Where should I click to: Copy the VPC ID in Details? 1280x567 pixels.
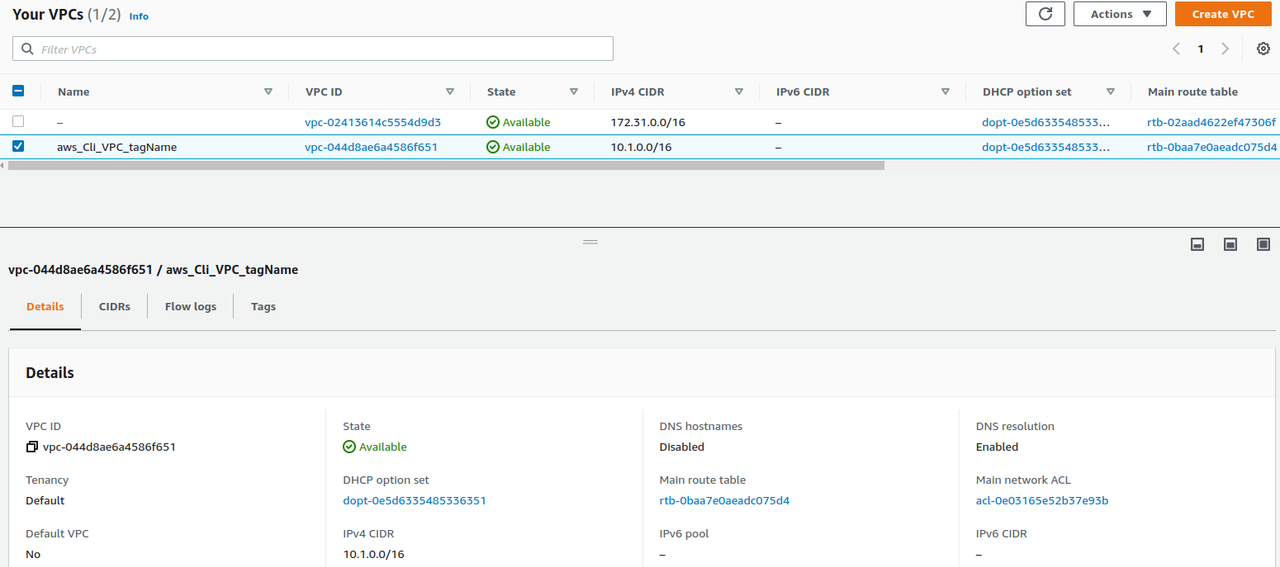32,447
